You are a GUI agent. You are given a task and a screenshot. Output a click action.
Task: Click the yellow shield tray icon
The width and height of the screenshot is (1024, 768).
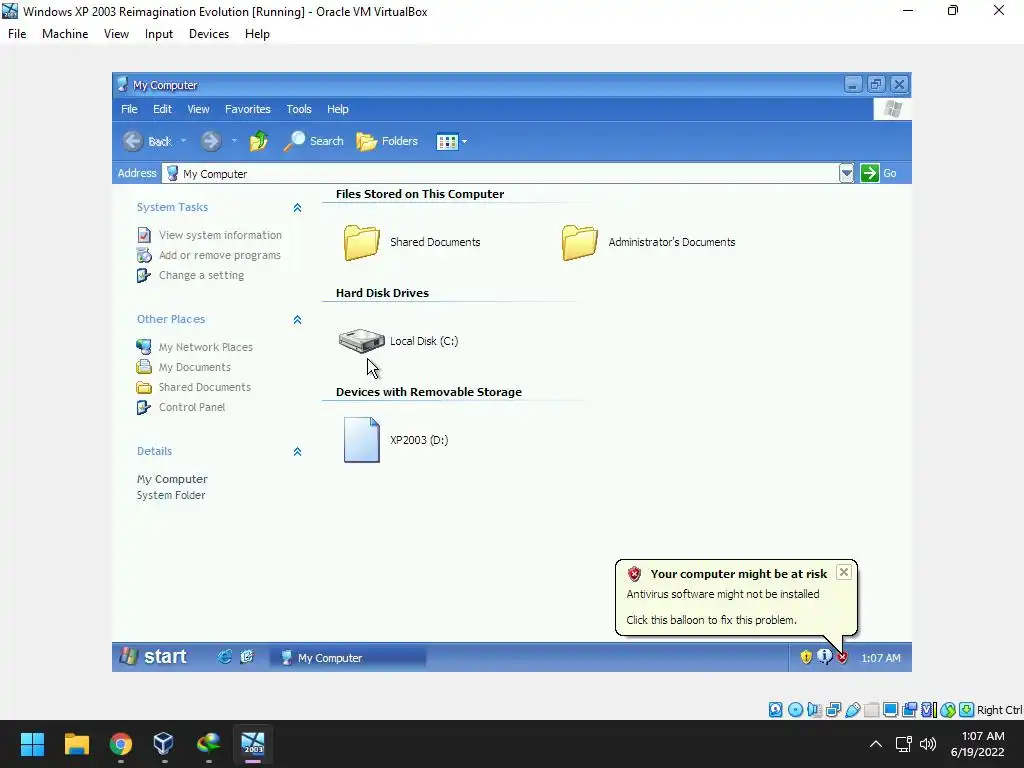[x=806, y=658]
